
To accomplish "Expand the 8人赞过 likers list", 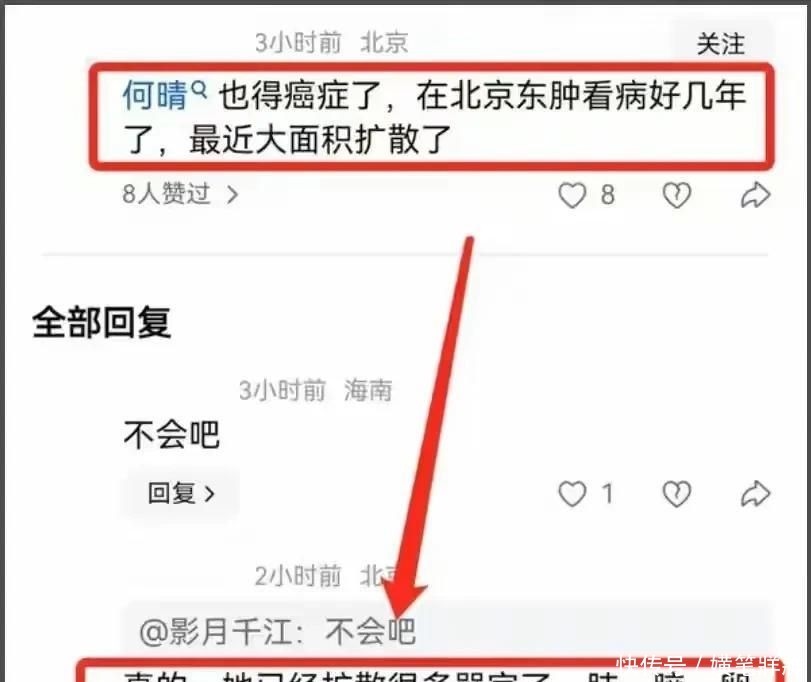I will [180, 194].
